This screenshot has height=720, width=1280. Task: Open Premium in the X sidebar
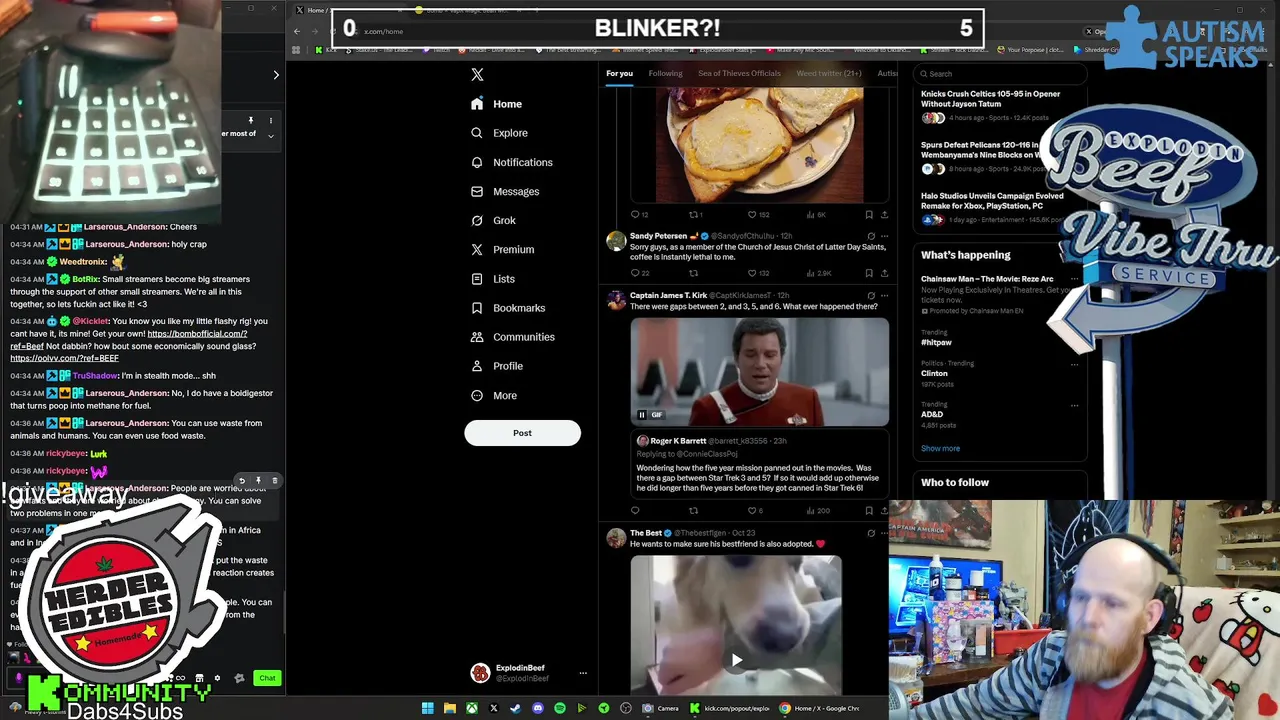(x=502, y=249)
